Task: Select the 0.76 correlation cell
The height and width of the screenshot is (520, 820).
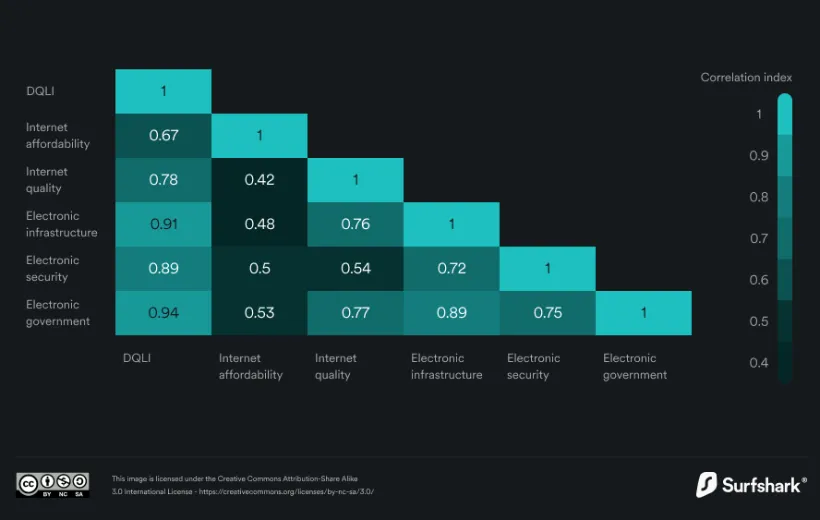Action: tap(356, 224)
